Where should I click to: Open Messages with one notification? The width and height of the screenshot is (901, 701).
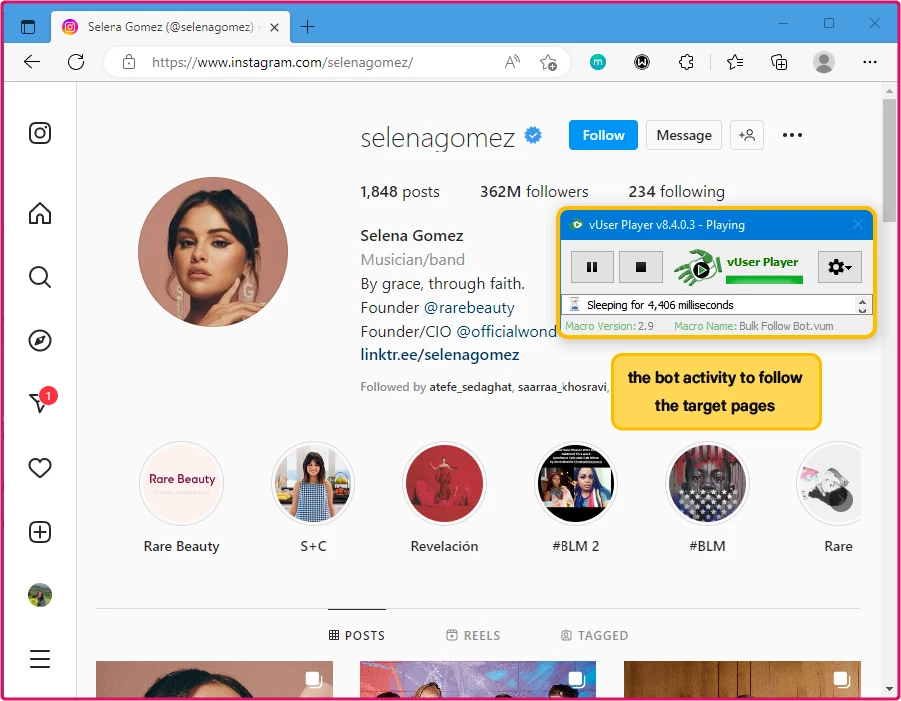[43, 400]
